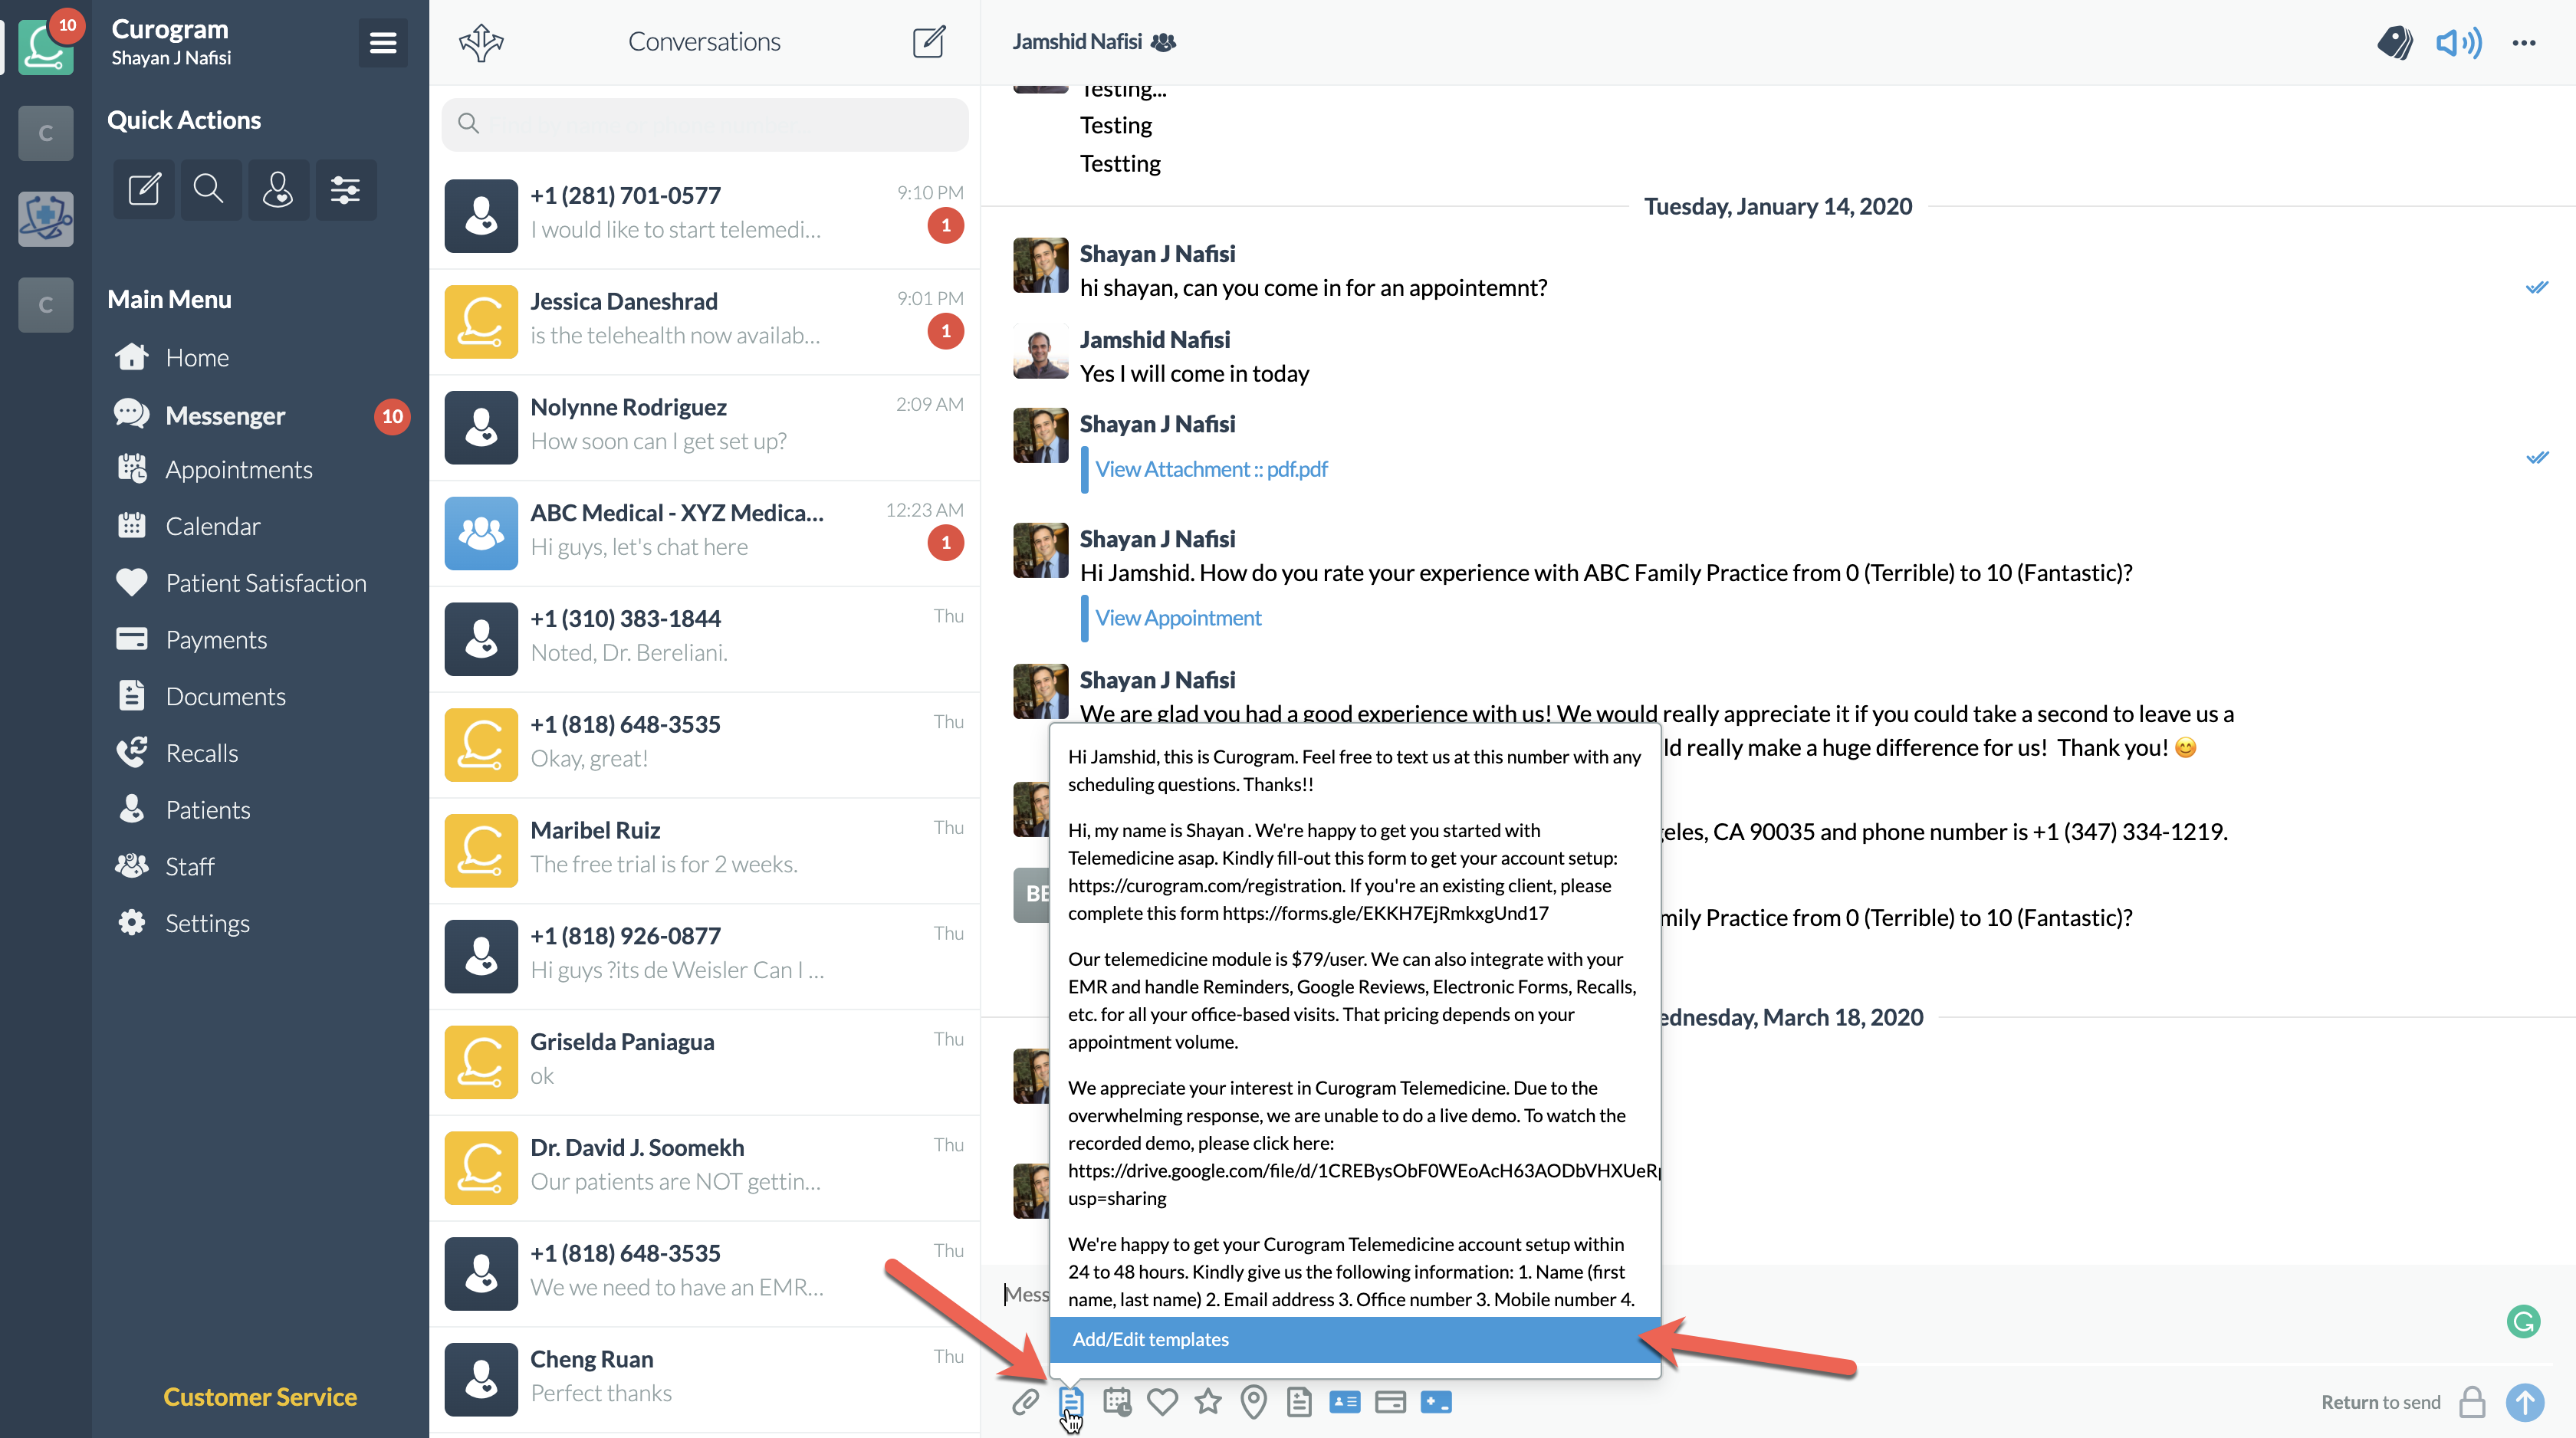Click Jamshid Nafisi's avatar in chat

click(1040, 351)
